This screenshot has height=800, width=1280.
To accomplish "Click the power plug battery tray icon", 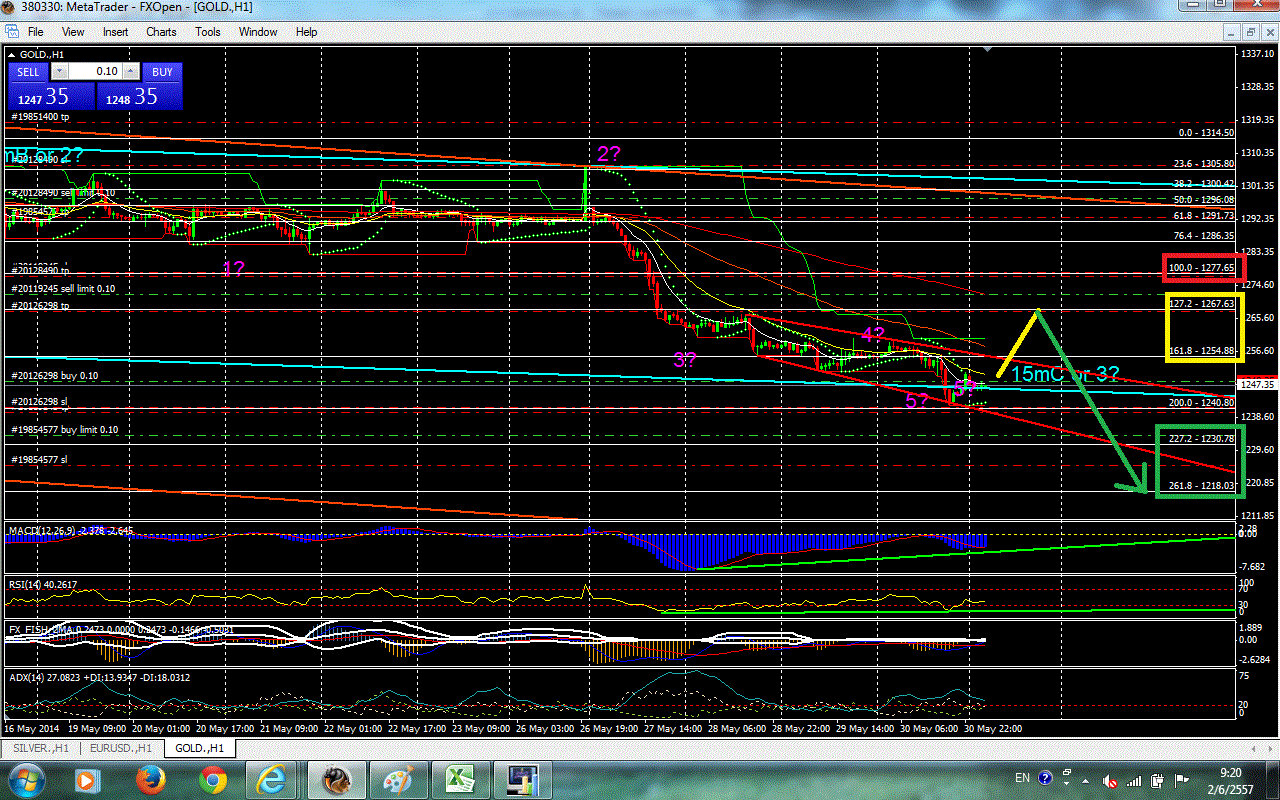I will point(1157,779).
